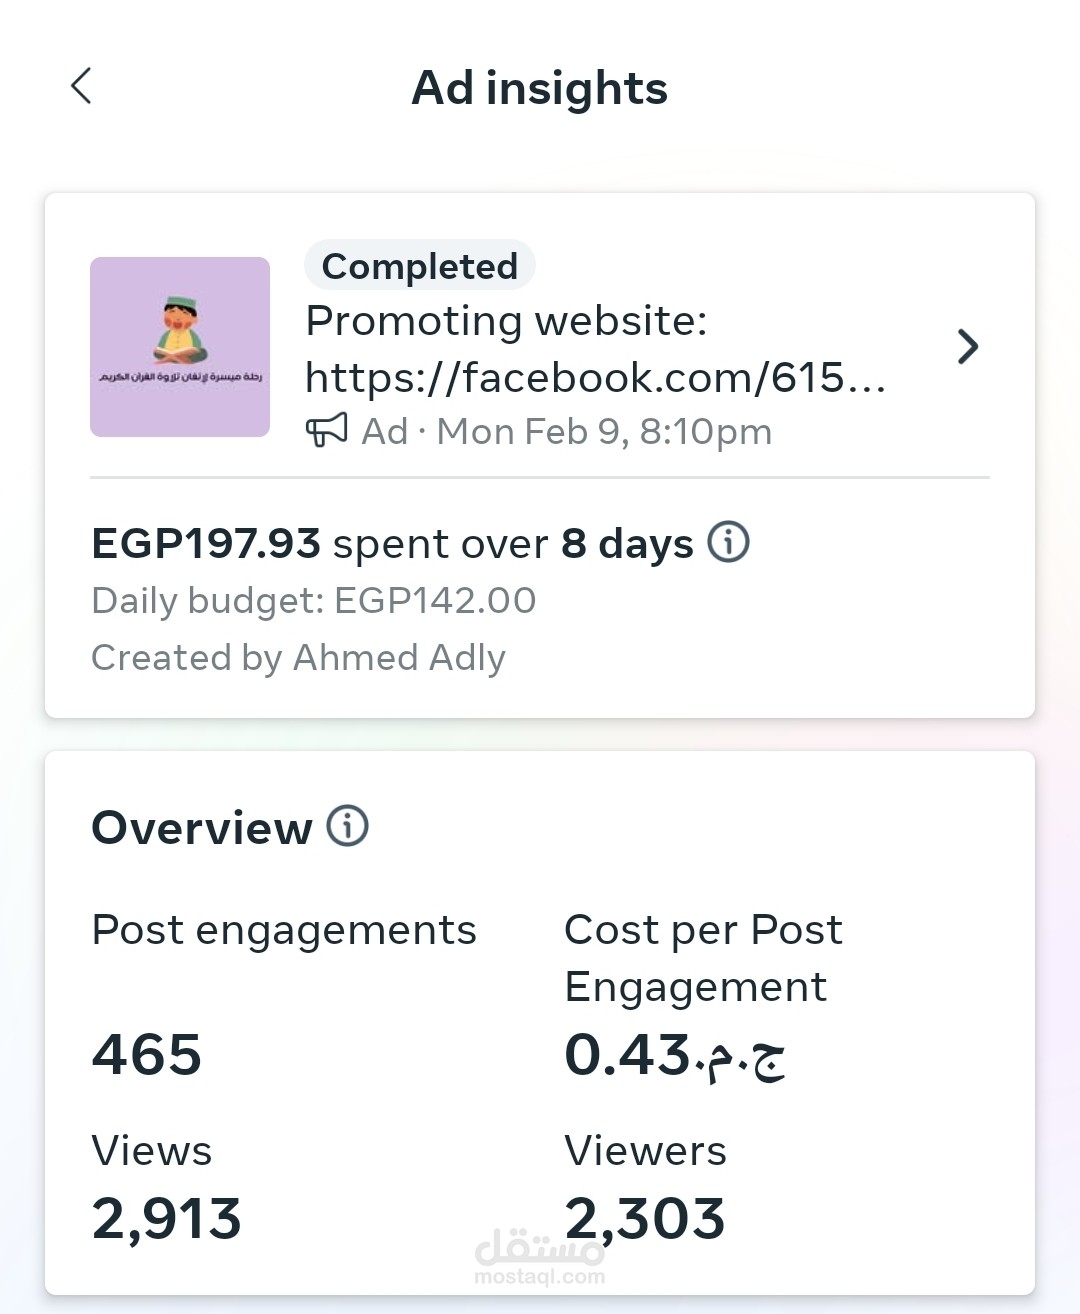This screenshot has width=1080, height=1314.
Task: Select the Daily budget EGP142.00 line
Action: pos(314,601)
